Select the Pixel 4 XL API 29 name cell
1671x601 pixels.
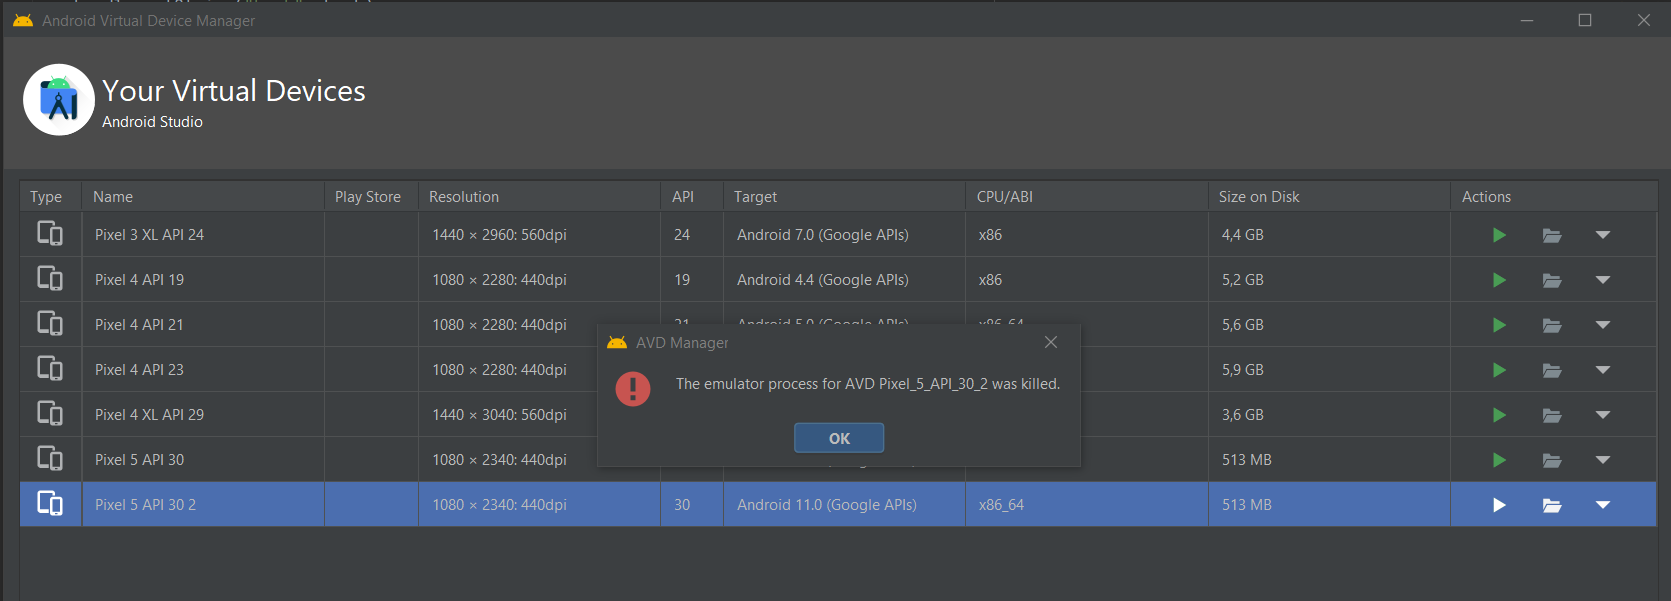203,415
